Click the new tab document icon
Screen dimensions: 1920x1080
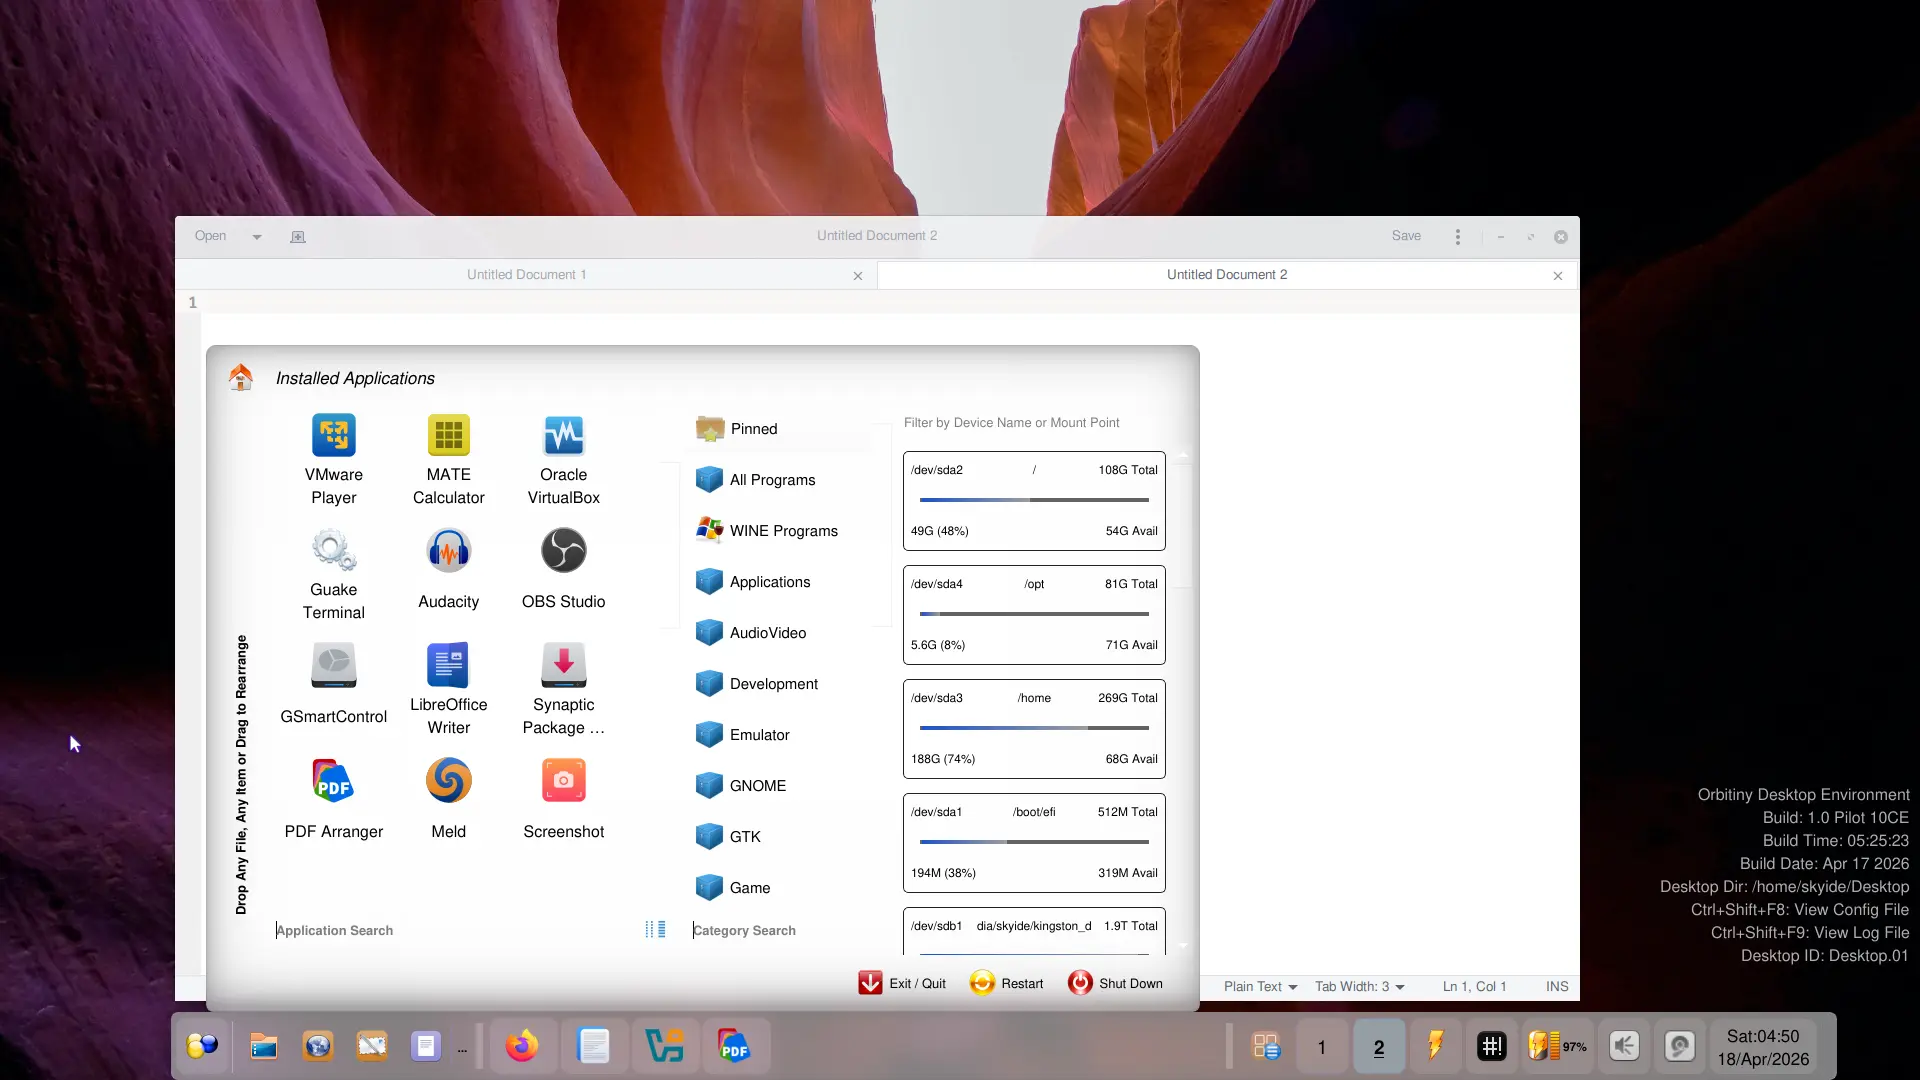click(x=297, y=237)
